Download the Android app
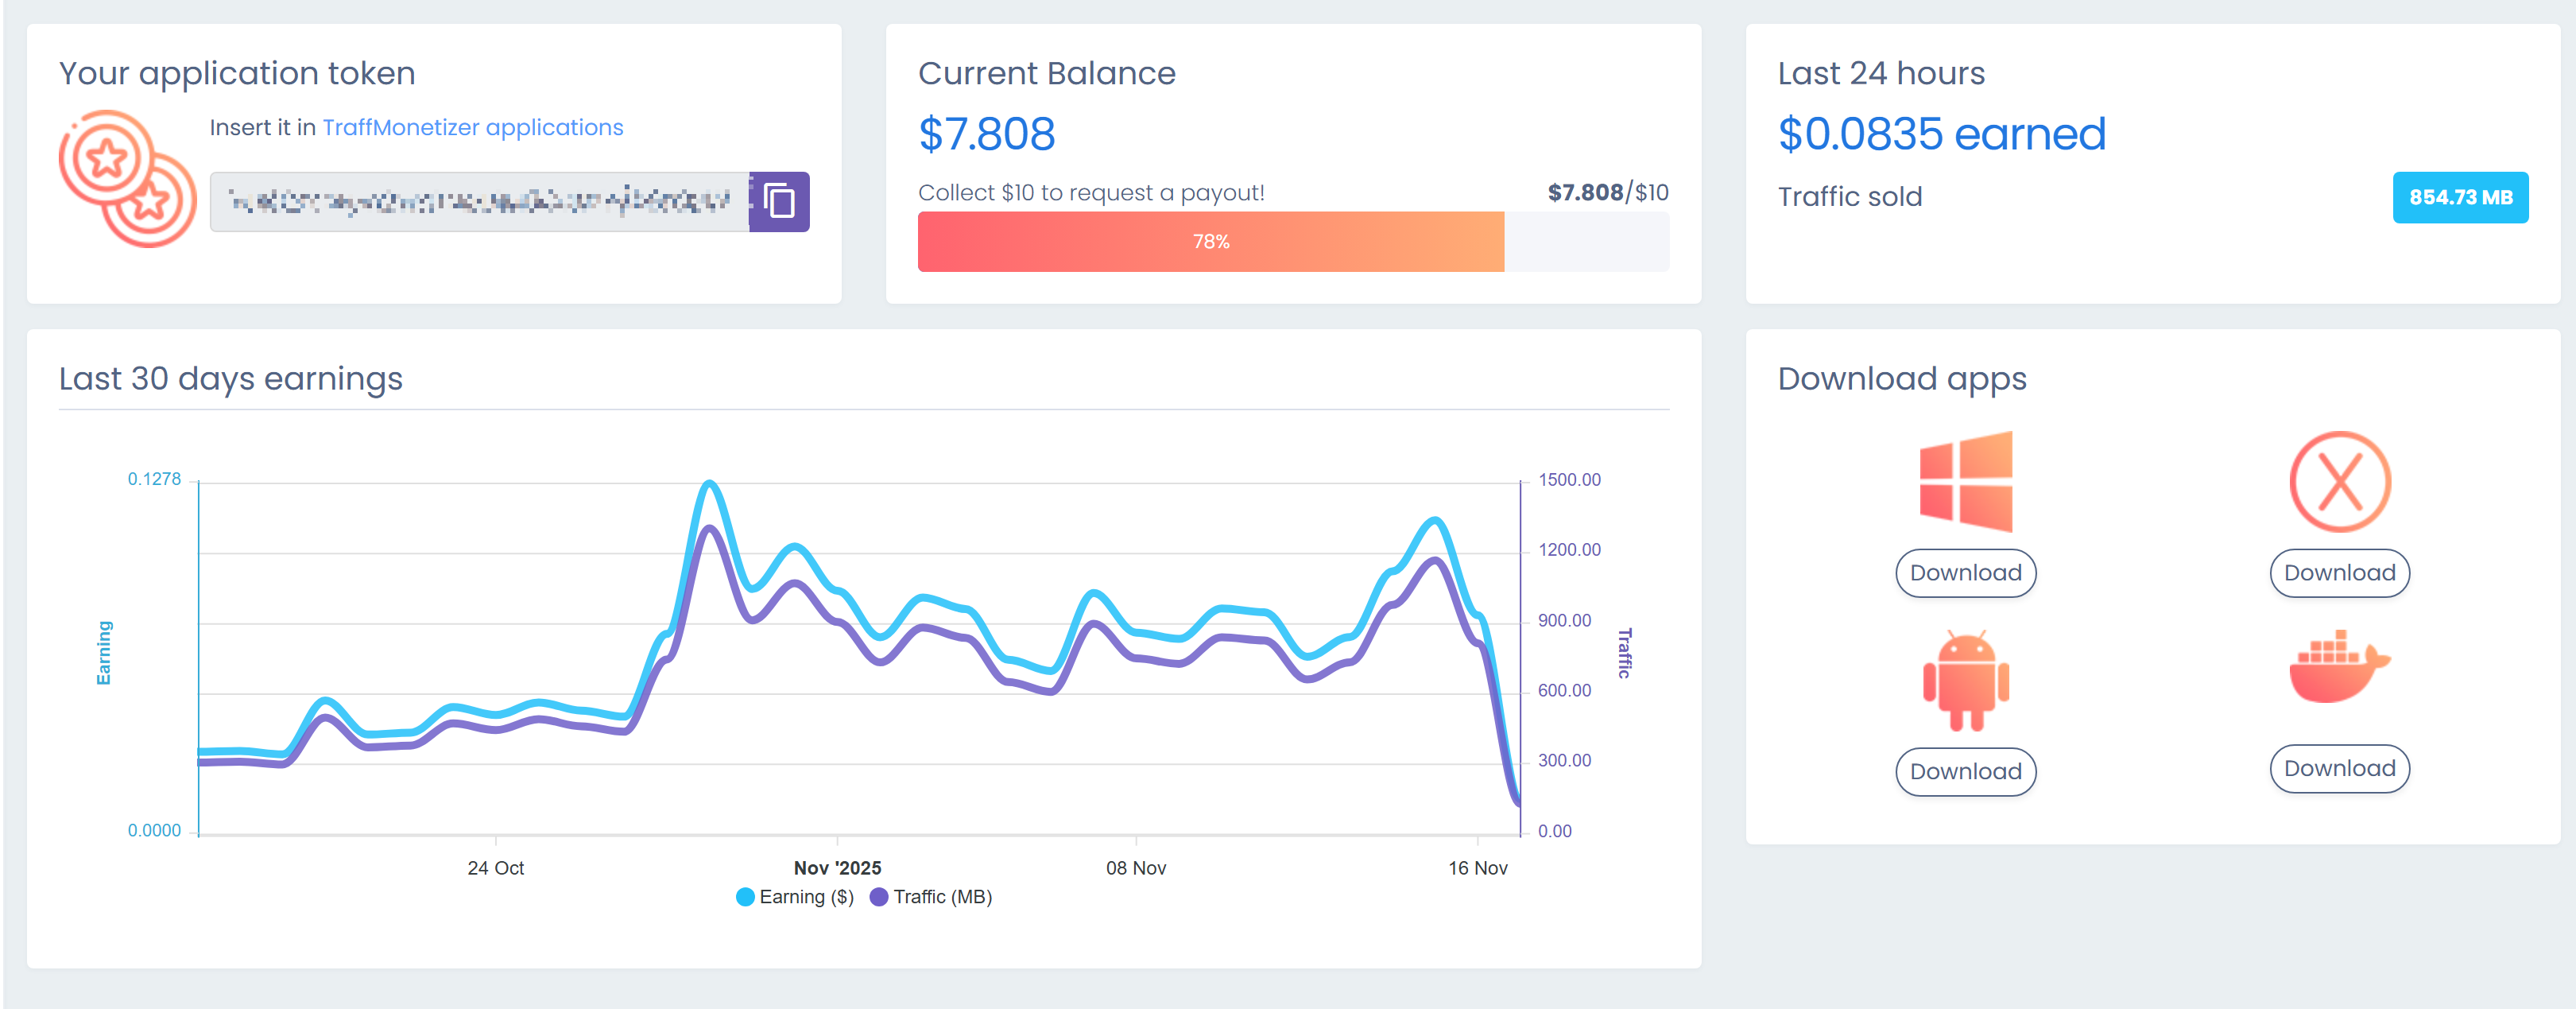Viewport: 2576px width, 1009px height. [x=1965, y=772]
